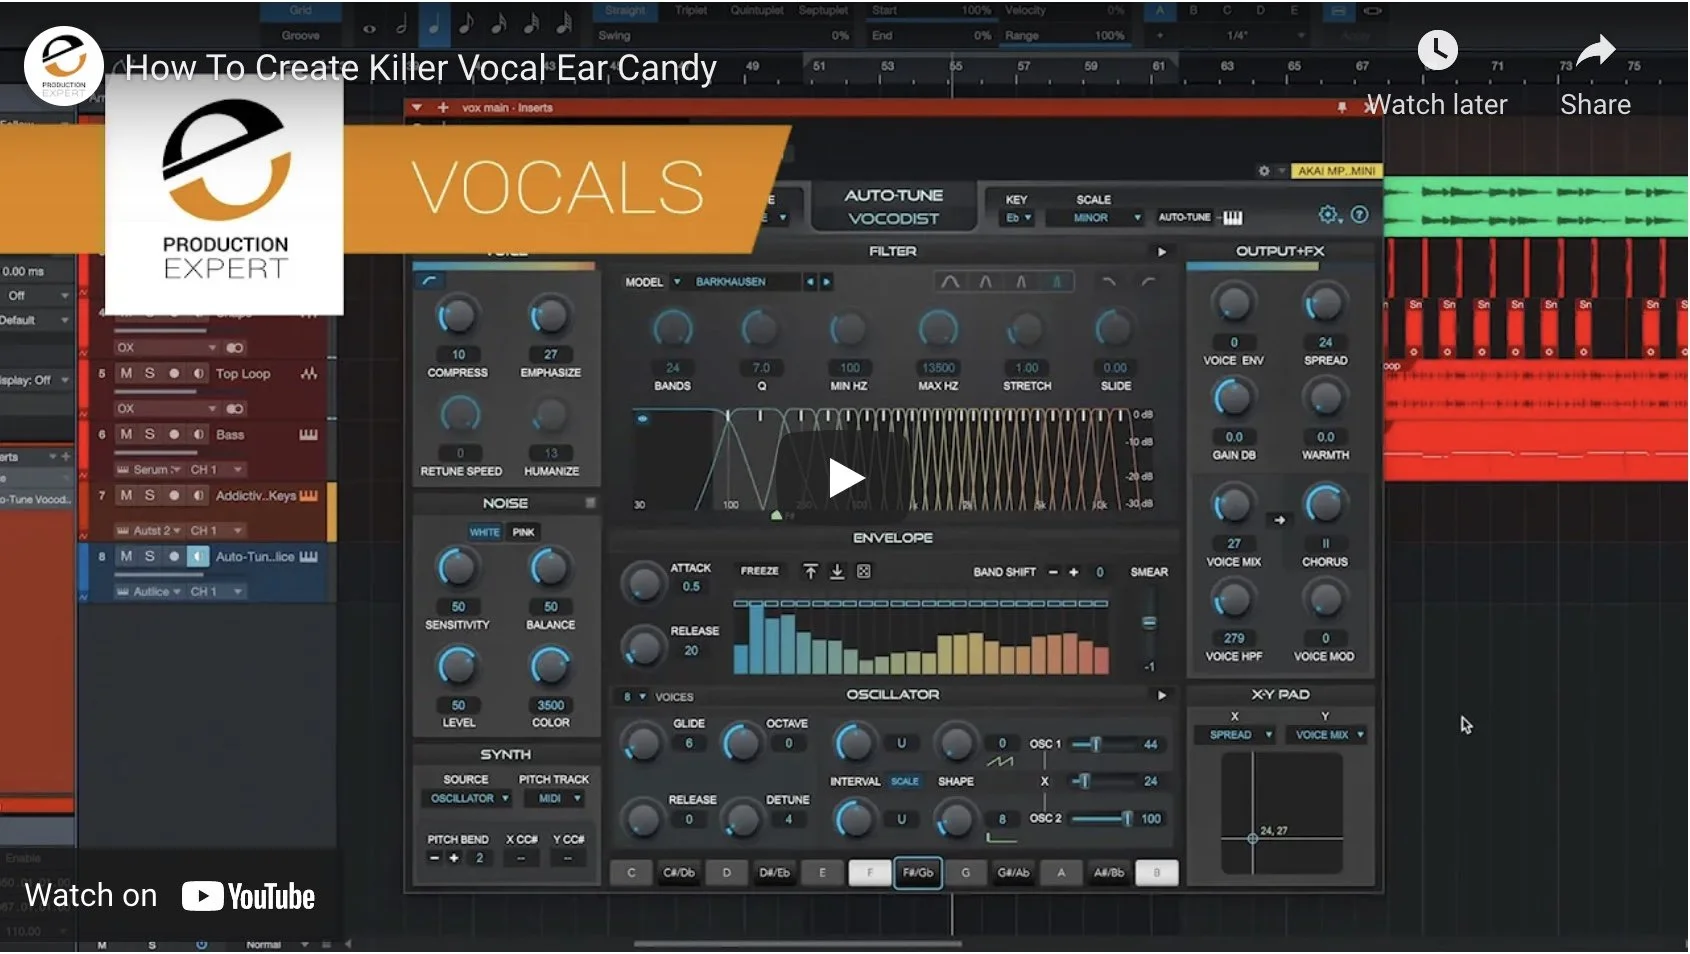This screenshot has height=954, width=1690.
Task: Click the envelope raise-all-bands arrow icon
Action: click(x=811, y=571)
